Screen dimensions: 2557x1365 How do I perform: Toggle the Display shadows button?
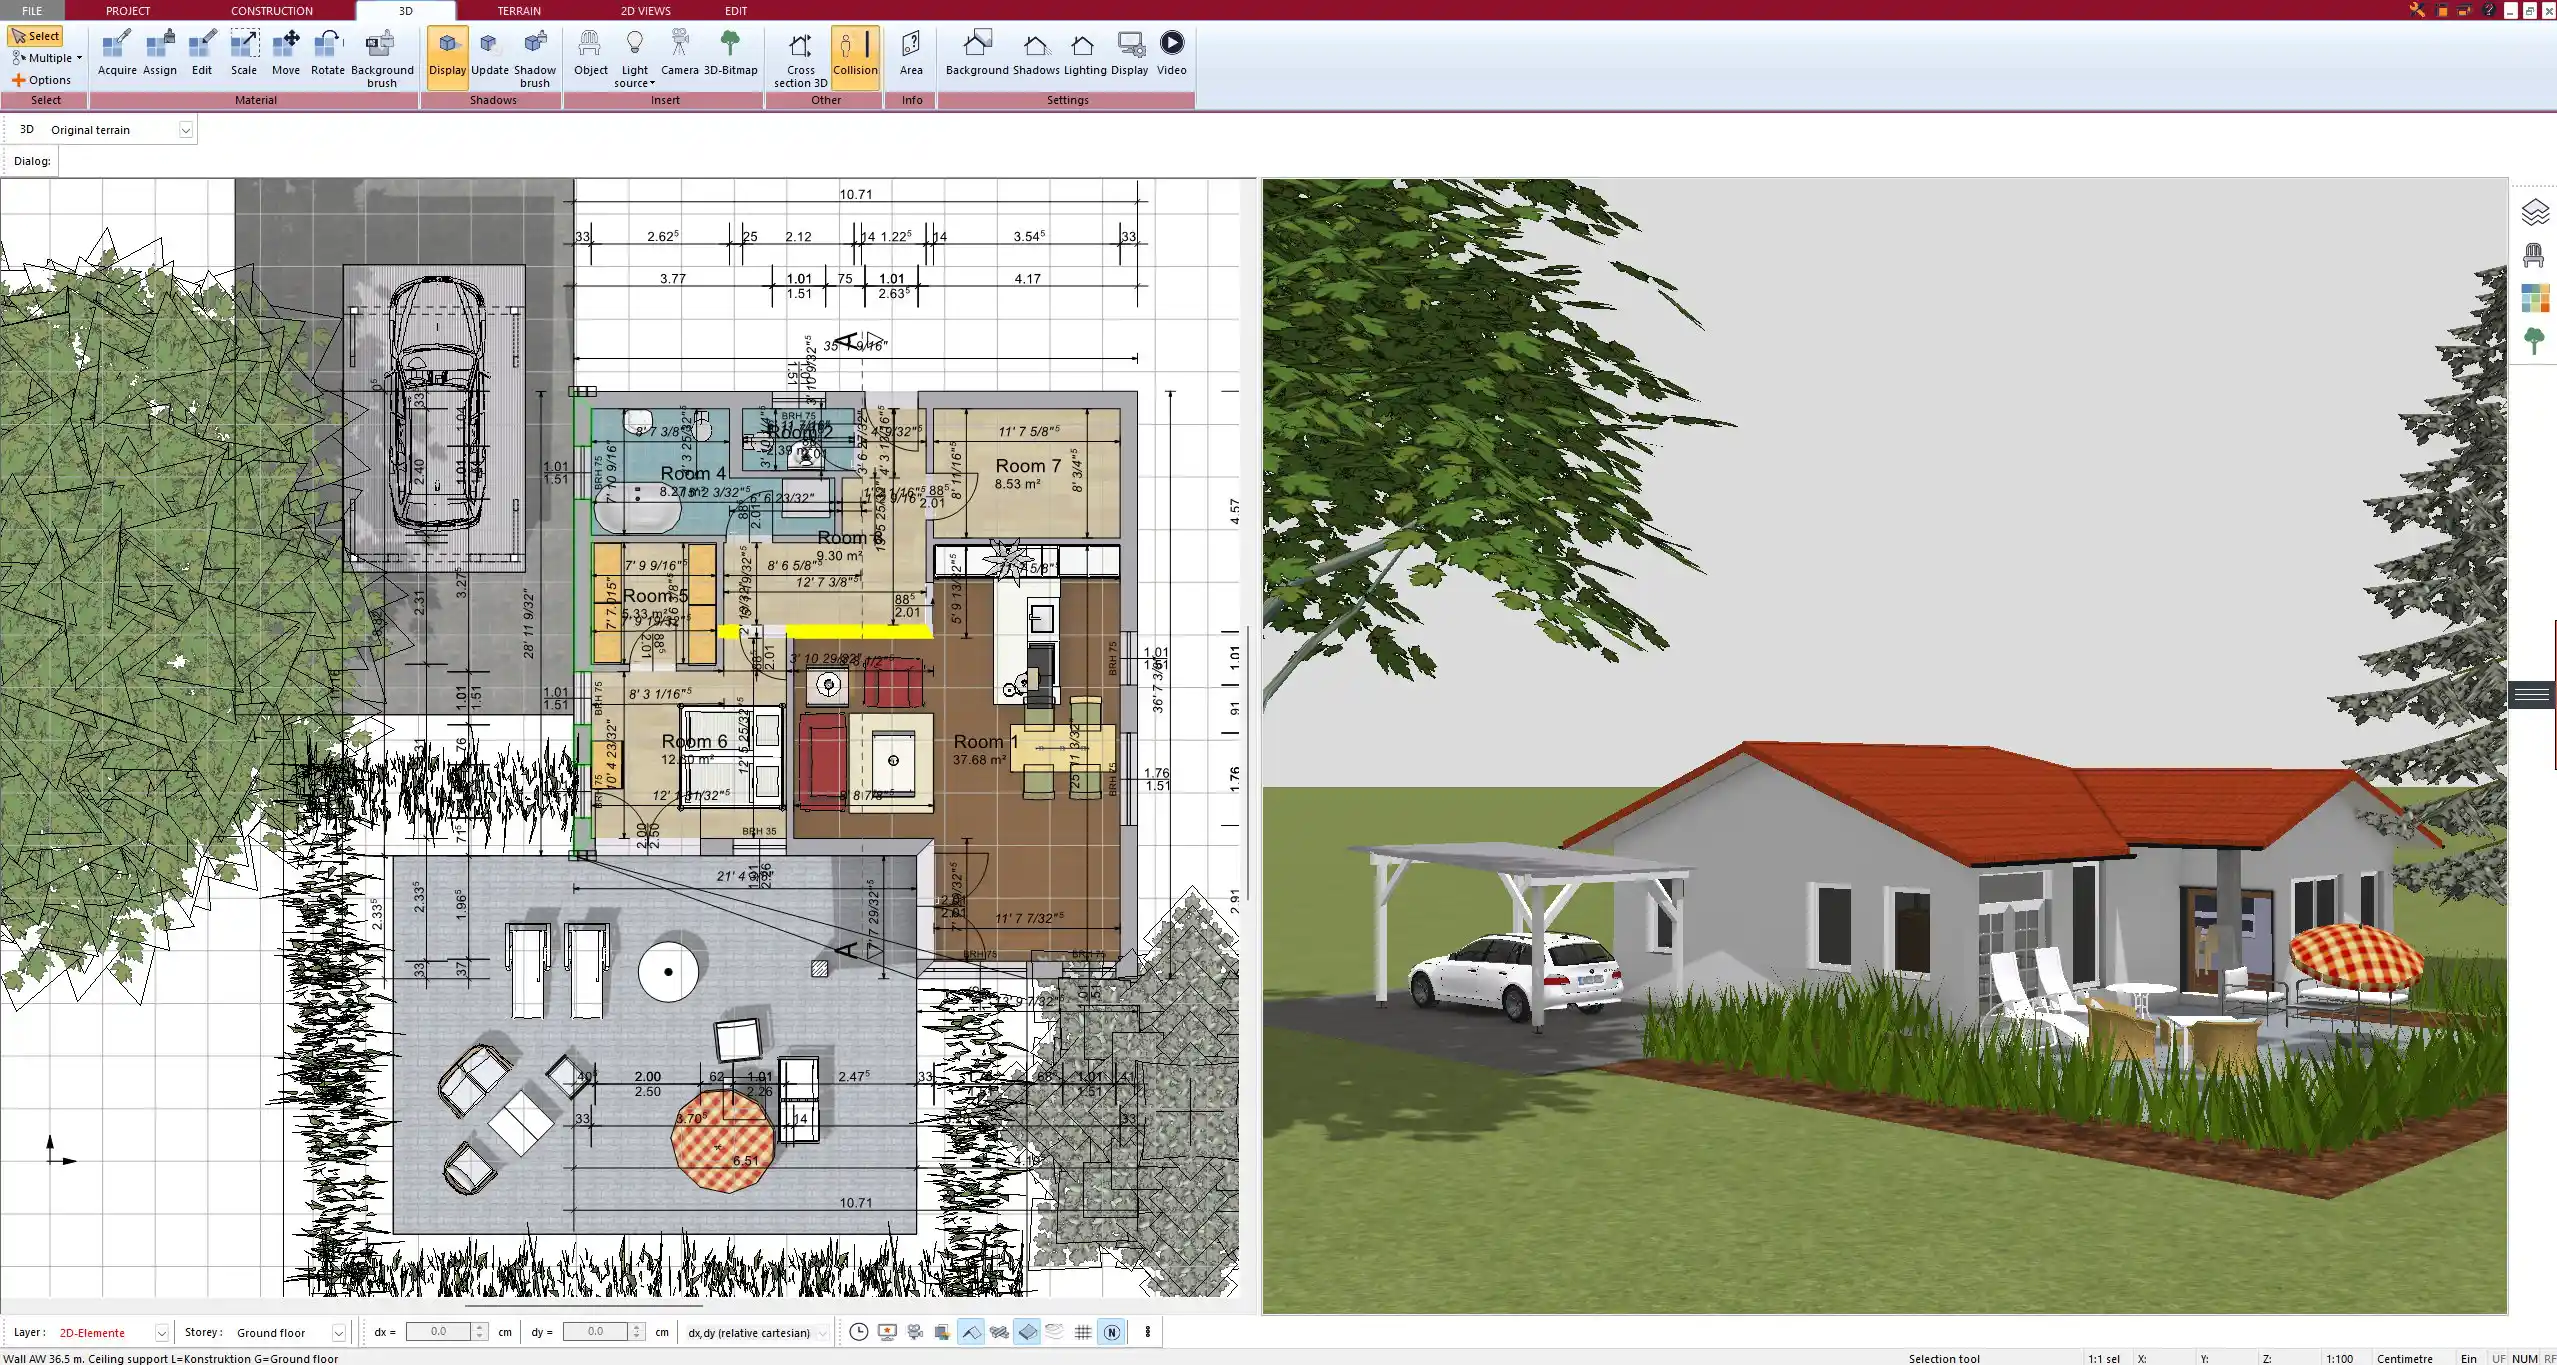click(447, 57)
